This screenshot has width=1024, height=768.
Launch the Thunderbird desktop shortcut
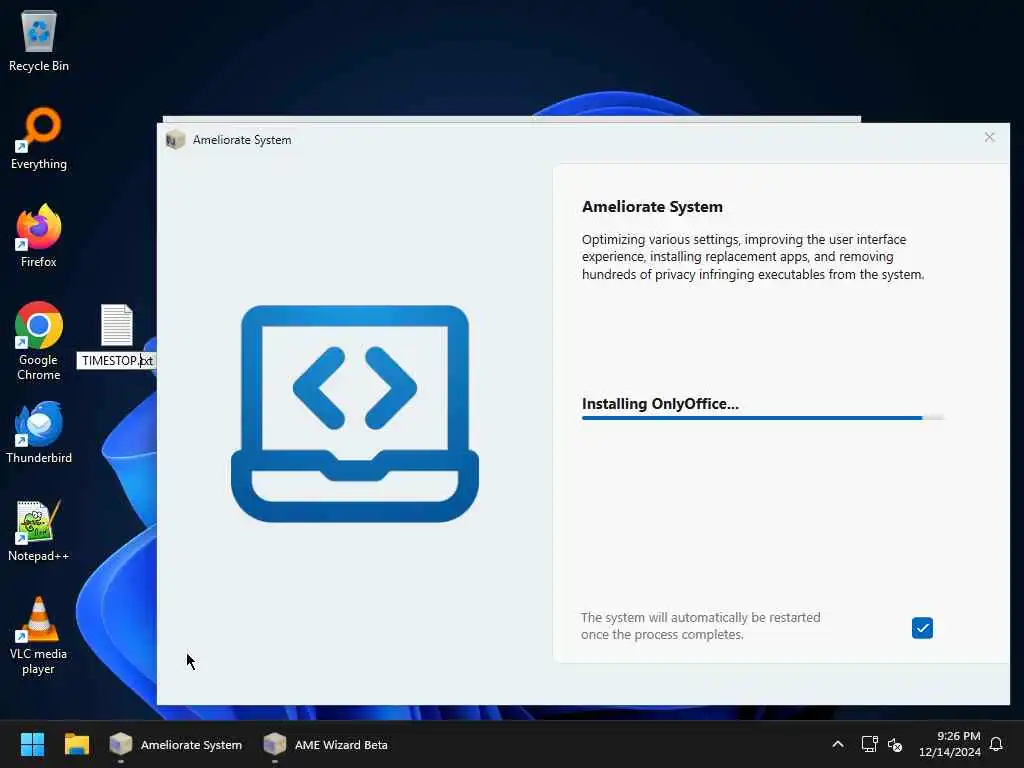click(x=39, y=432)
